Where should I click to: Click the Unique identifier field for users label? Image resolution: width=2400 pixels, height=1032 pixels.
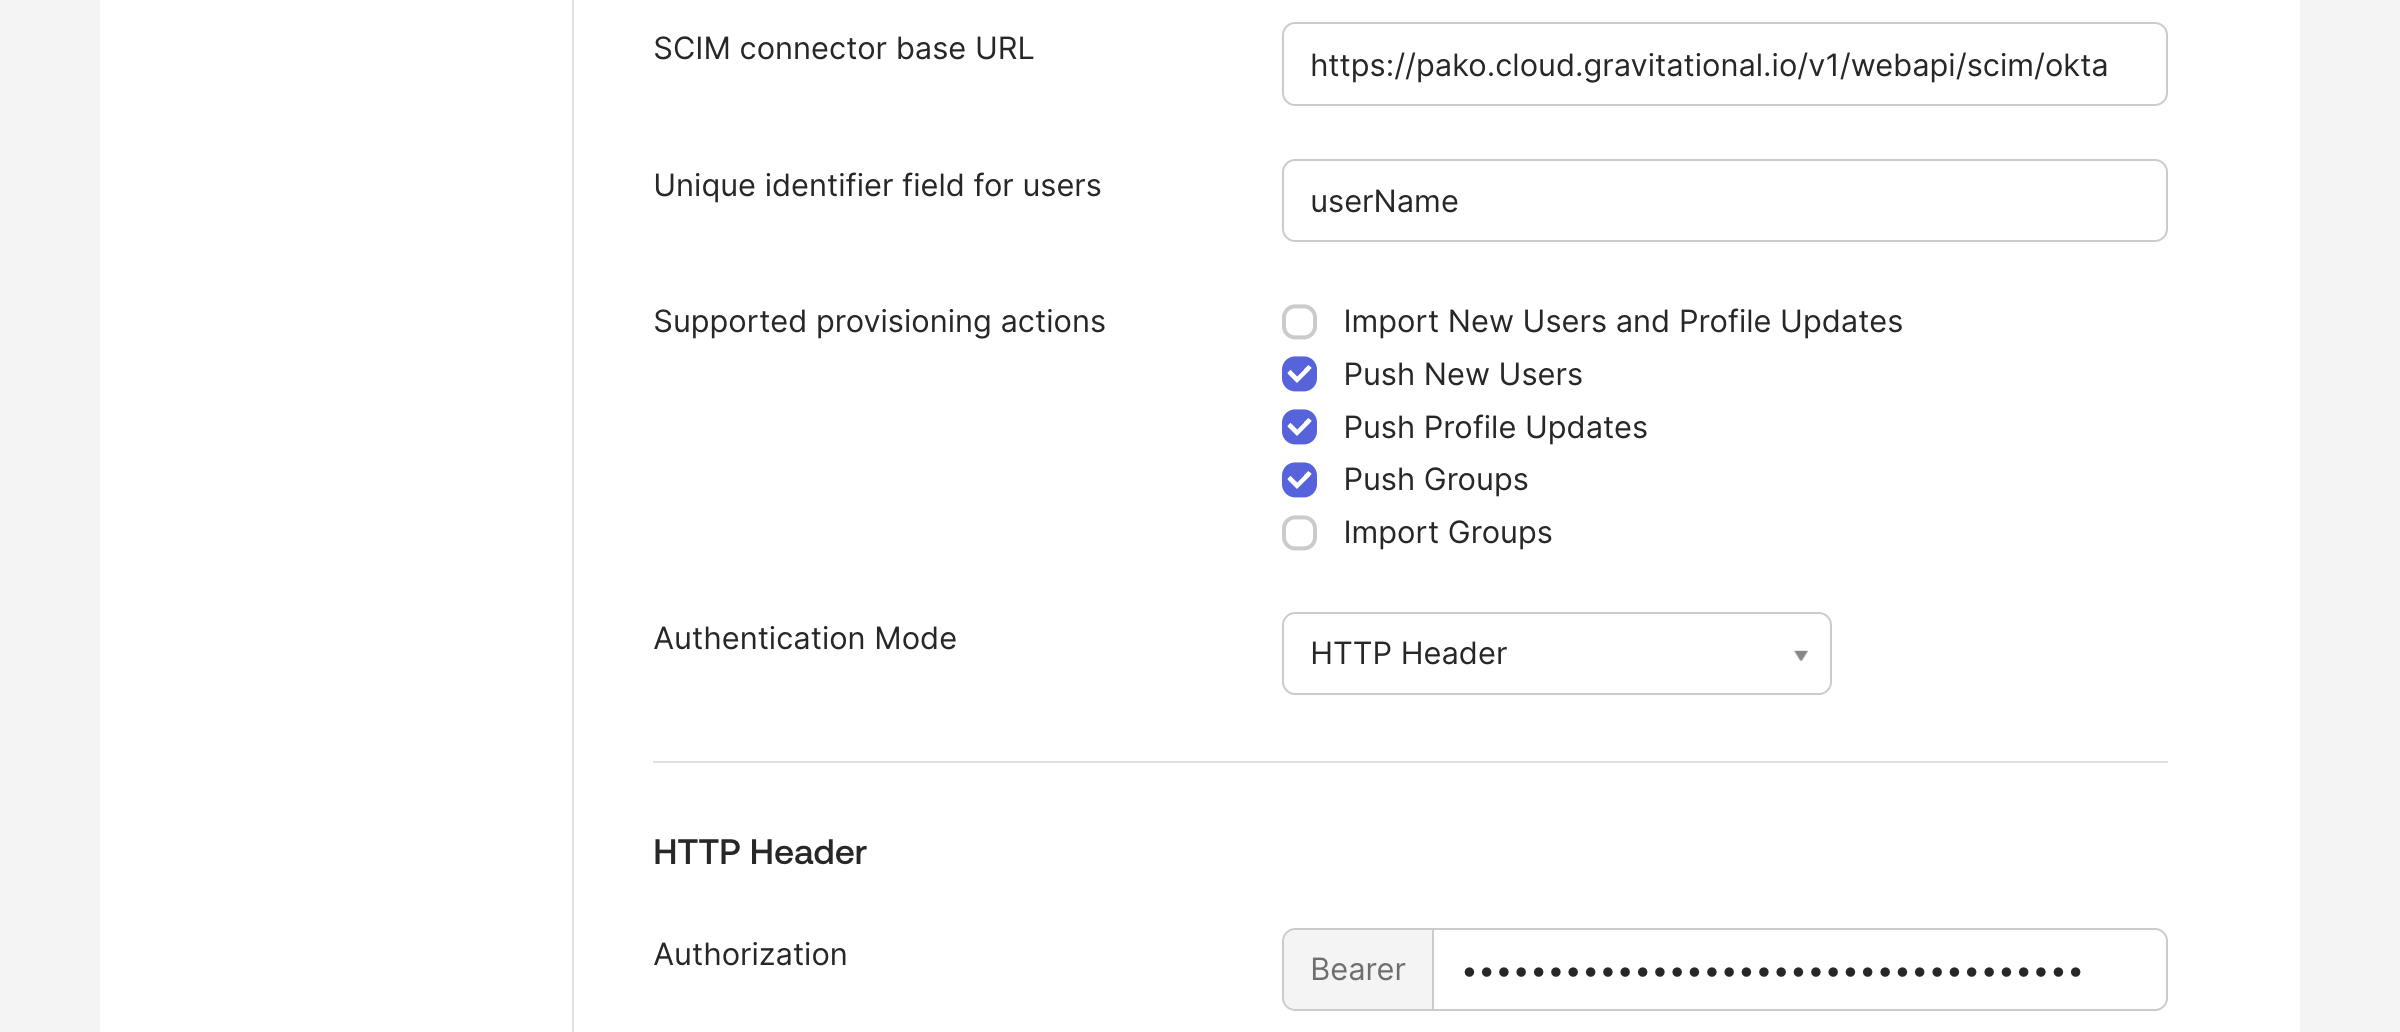pos(877,185)
